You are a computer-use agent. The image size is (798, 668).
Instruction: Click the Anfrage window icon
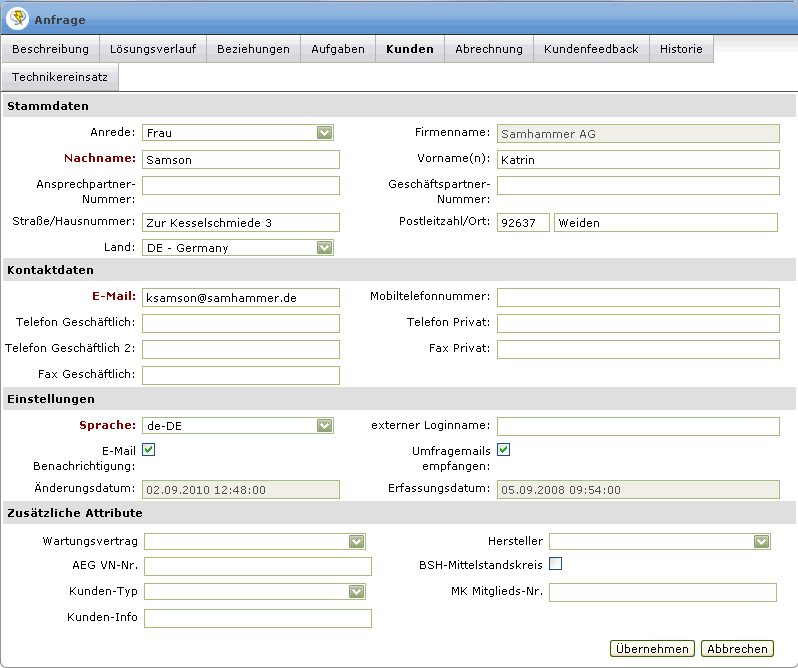point(17,19)
